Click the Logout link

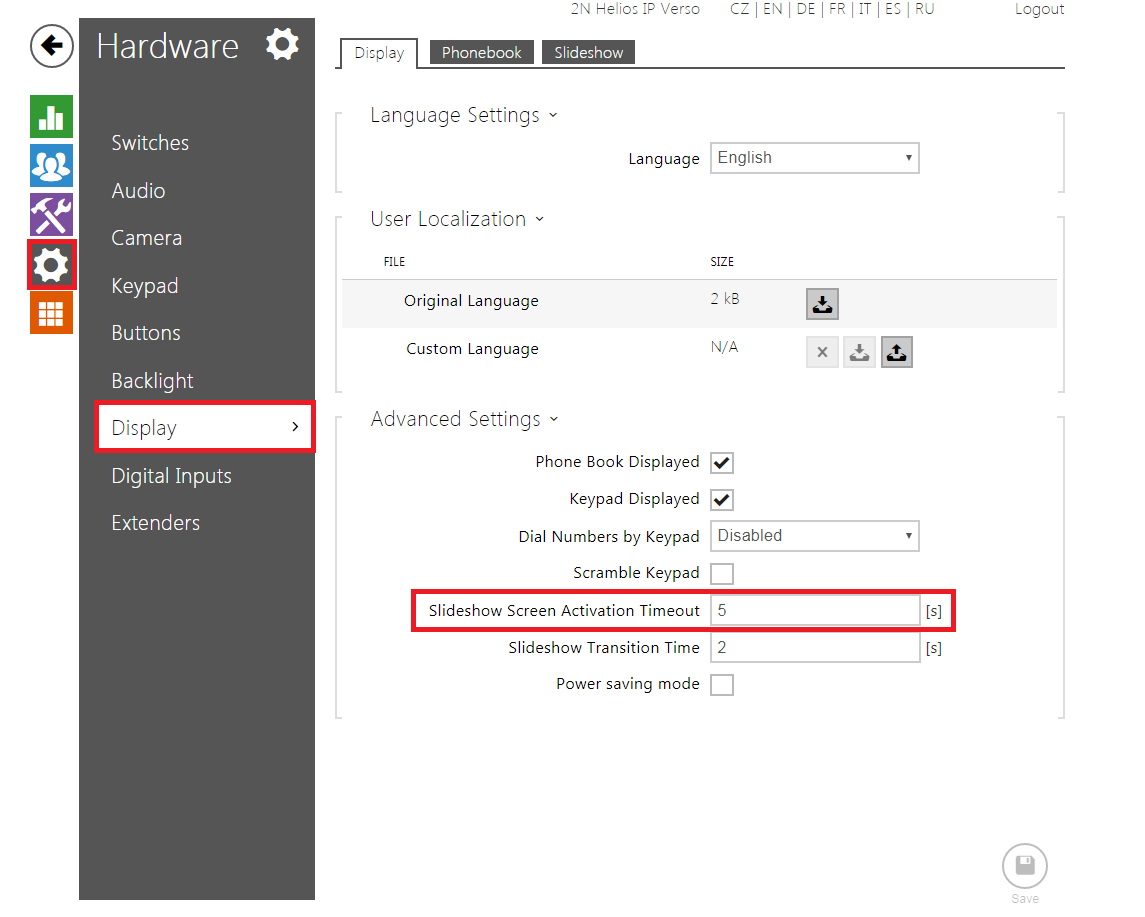pyautogui.click(x=1039, y=9)
